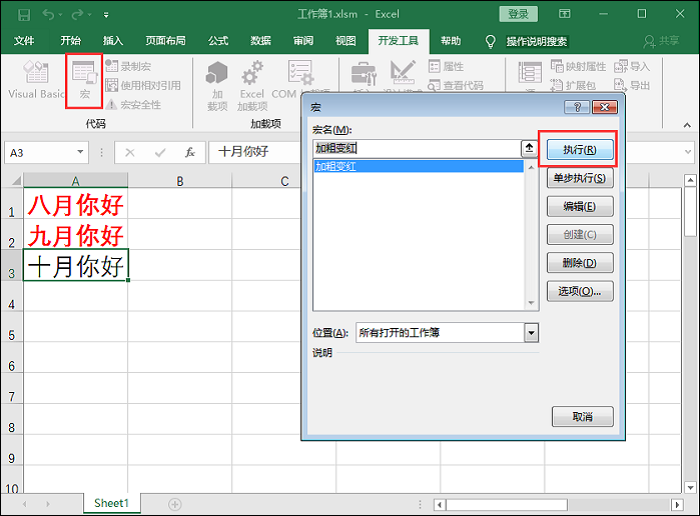Image resolution: width=700 pixels, height=516 pixels.
Task: Click the 共享 share button
Action: coord(662,41)
